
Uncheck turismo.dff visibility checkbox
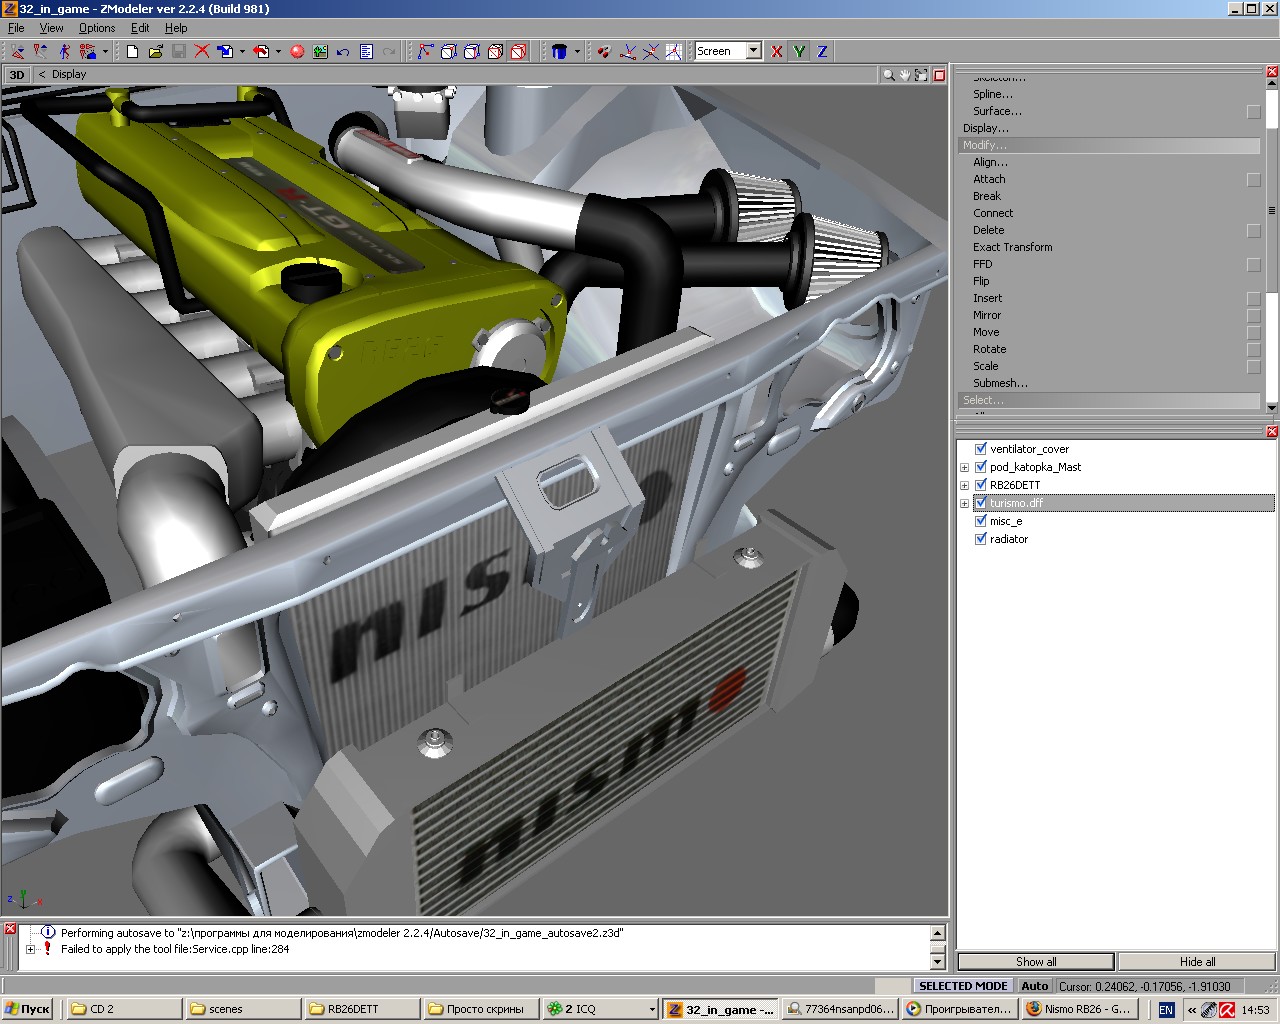pos(981,503)
